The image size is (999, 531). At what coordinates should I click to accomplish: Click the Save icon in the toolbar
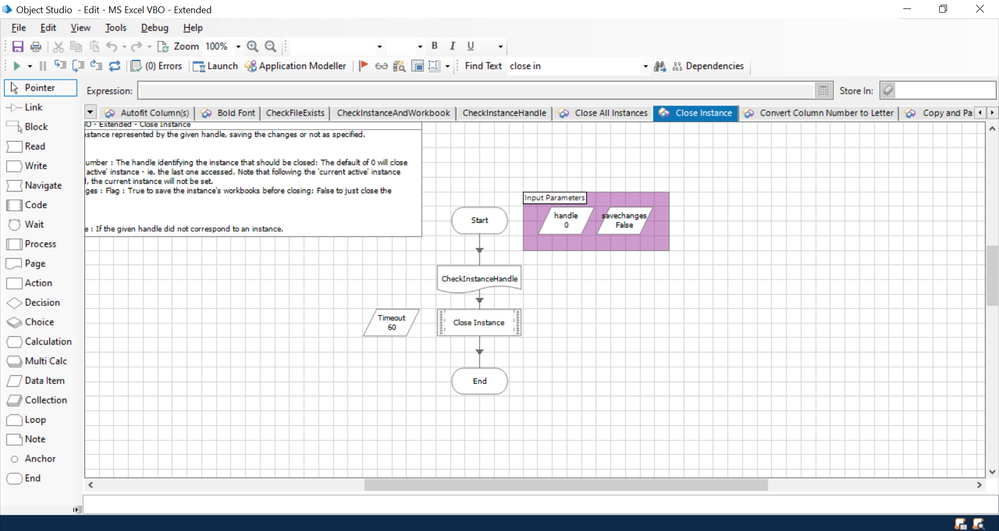point(18,47)
